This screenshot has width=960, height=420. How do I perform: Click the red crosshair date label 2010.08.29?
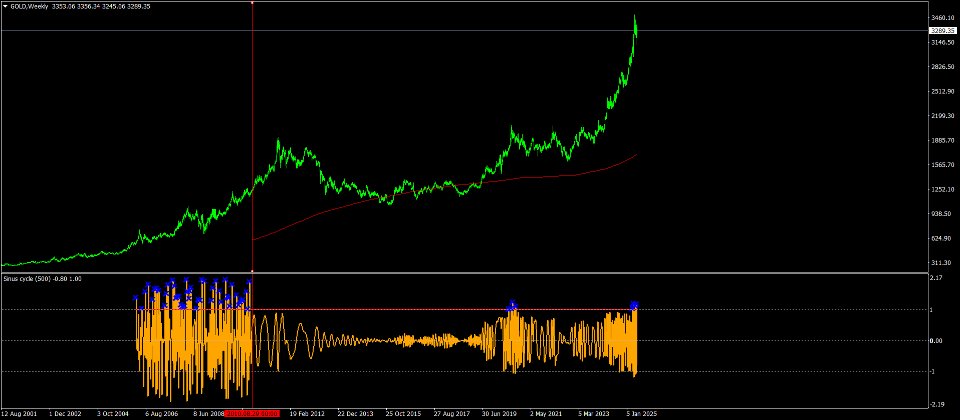pyautogui.click(x=252, y=413)
